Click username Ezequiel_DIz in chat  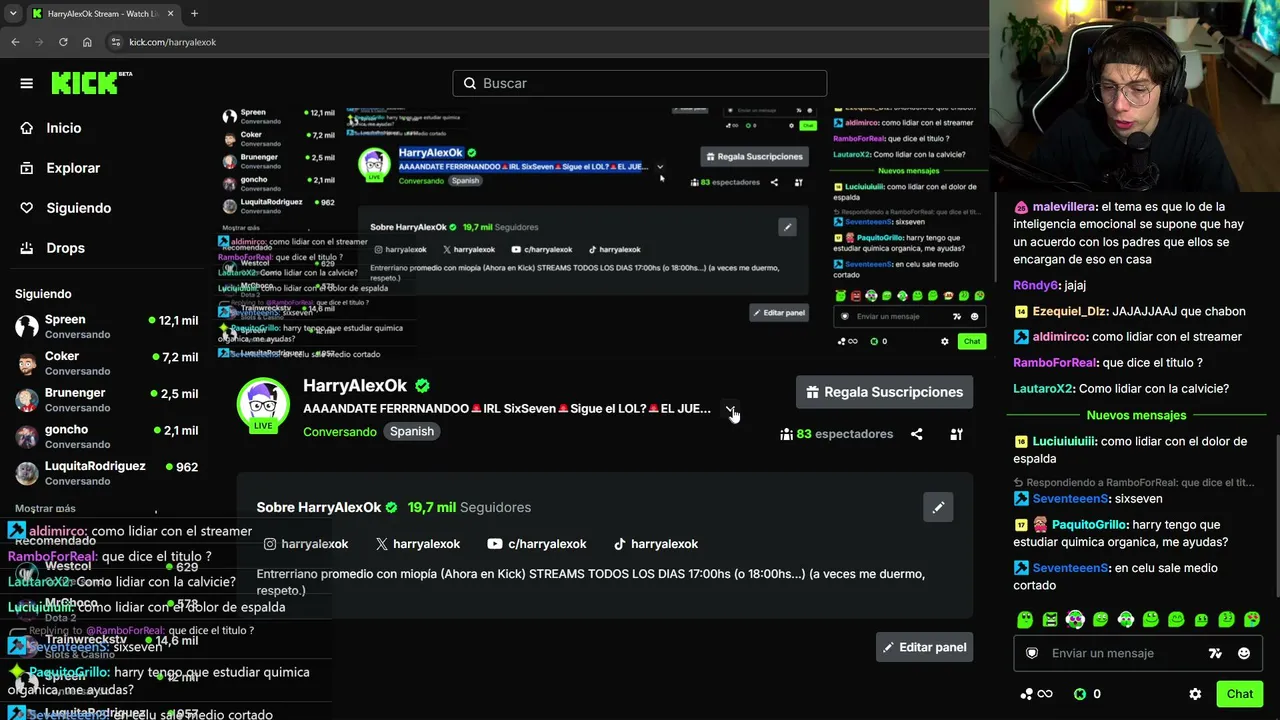(1070, 311)
